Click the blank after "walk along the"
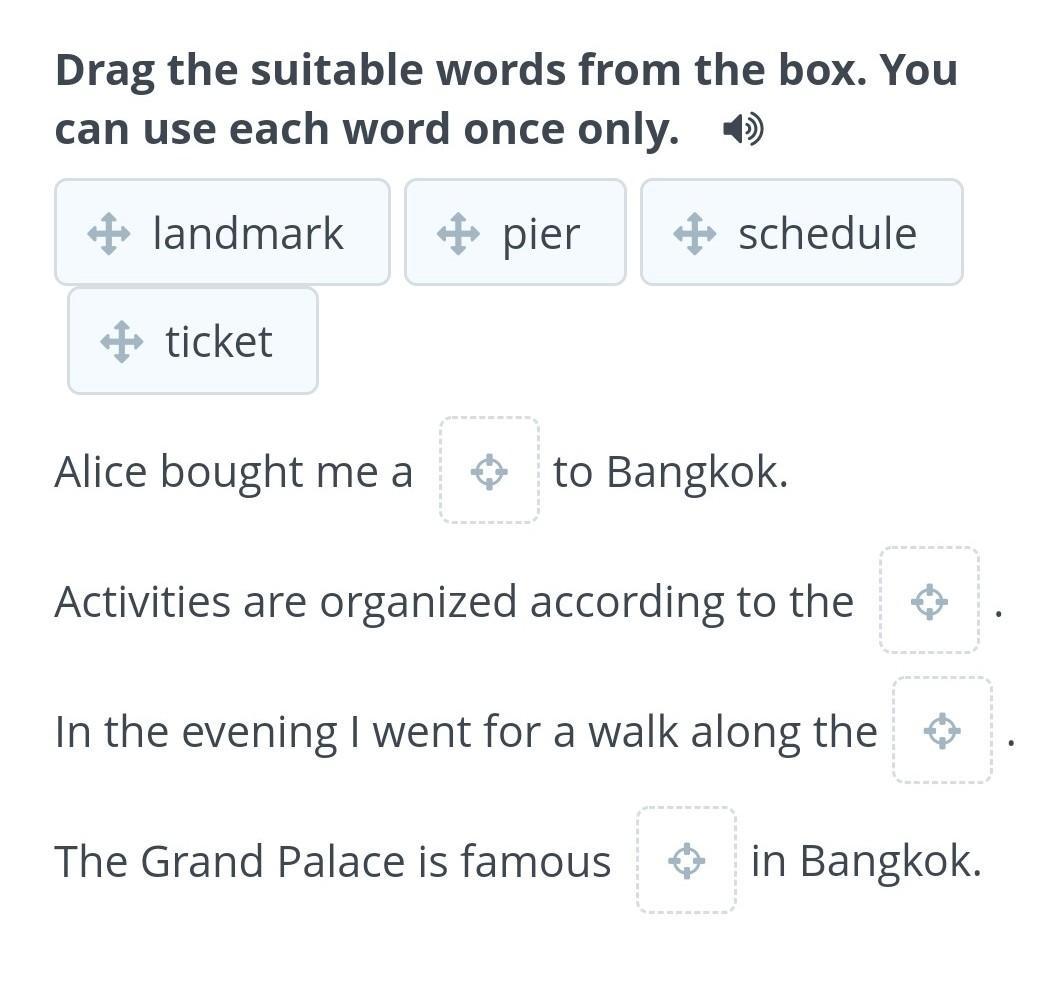The image size is (1062, 997). tap(942, 731)
